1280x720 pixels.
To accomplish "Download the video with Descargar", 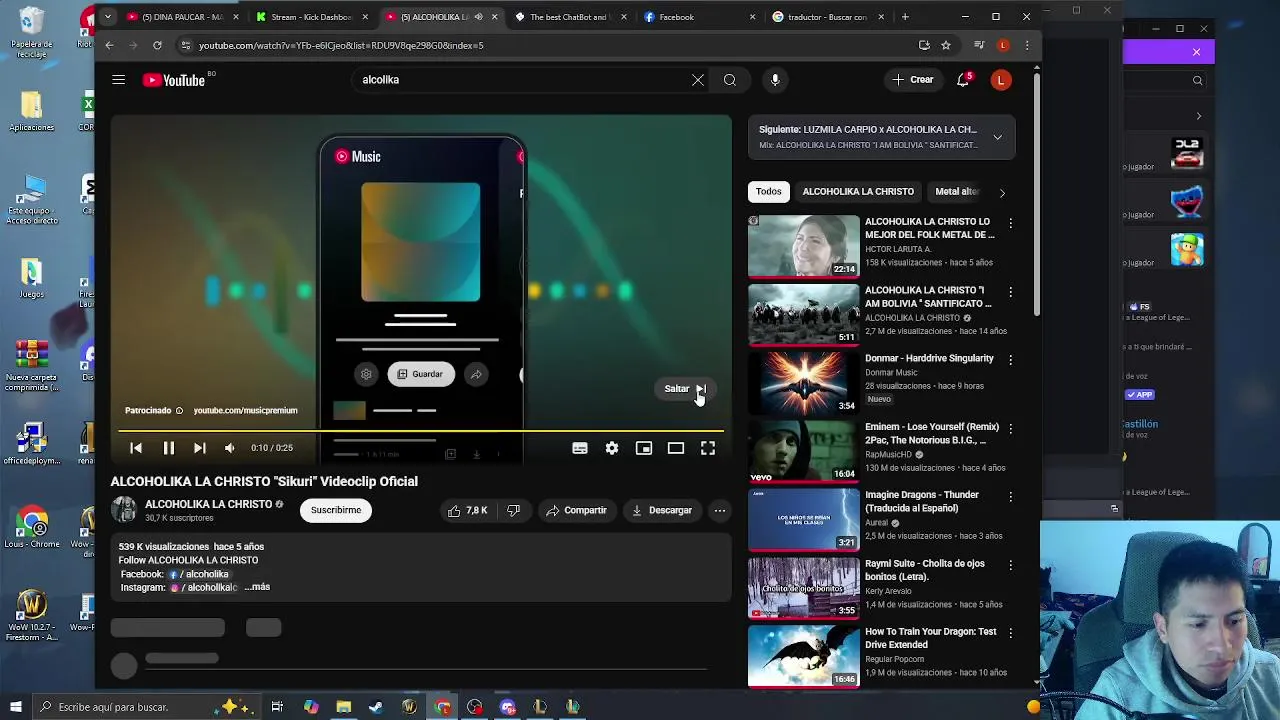I will point(661,511).
